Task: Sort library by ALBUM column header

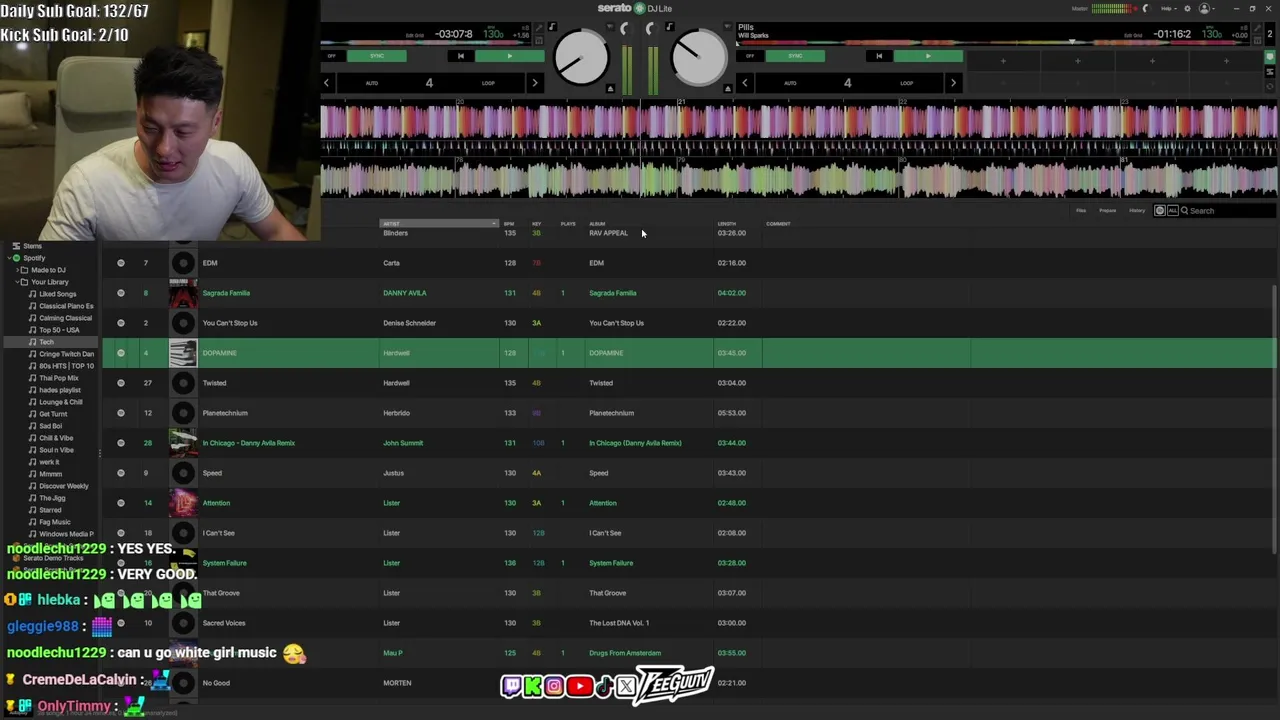Action: pyautogui.click(x=598, y=224)
